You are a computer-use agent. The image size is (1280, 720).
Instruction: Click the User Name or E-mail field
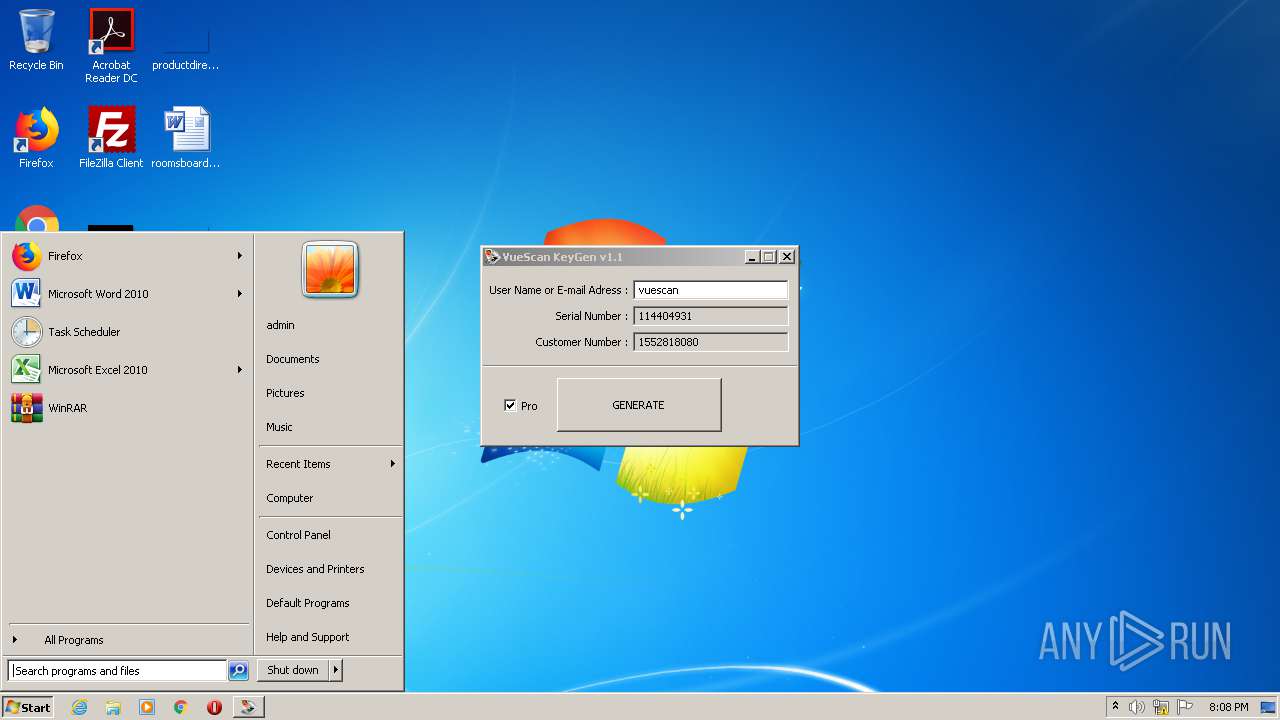tap(711, 290)
